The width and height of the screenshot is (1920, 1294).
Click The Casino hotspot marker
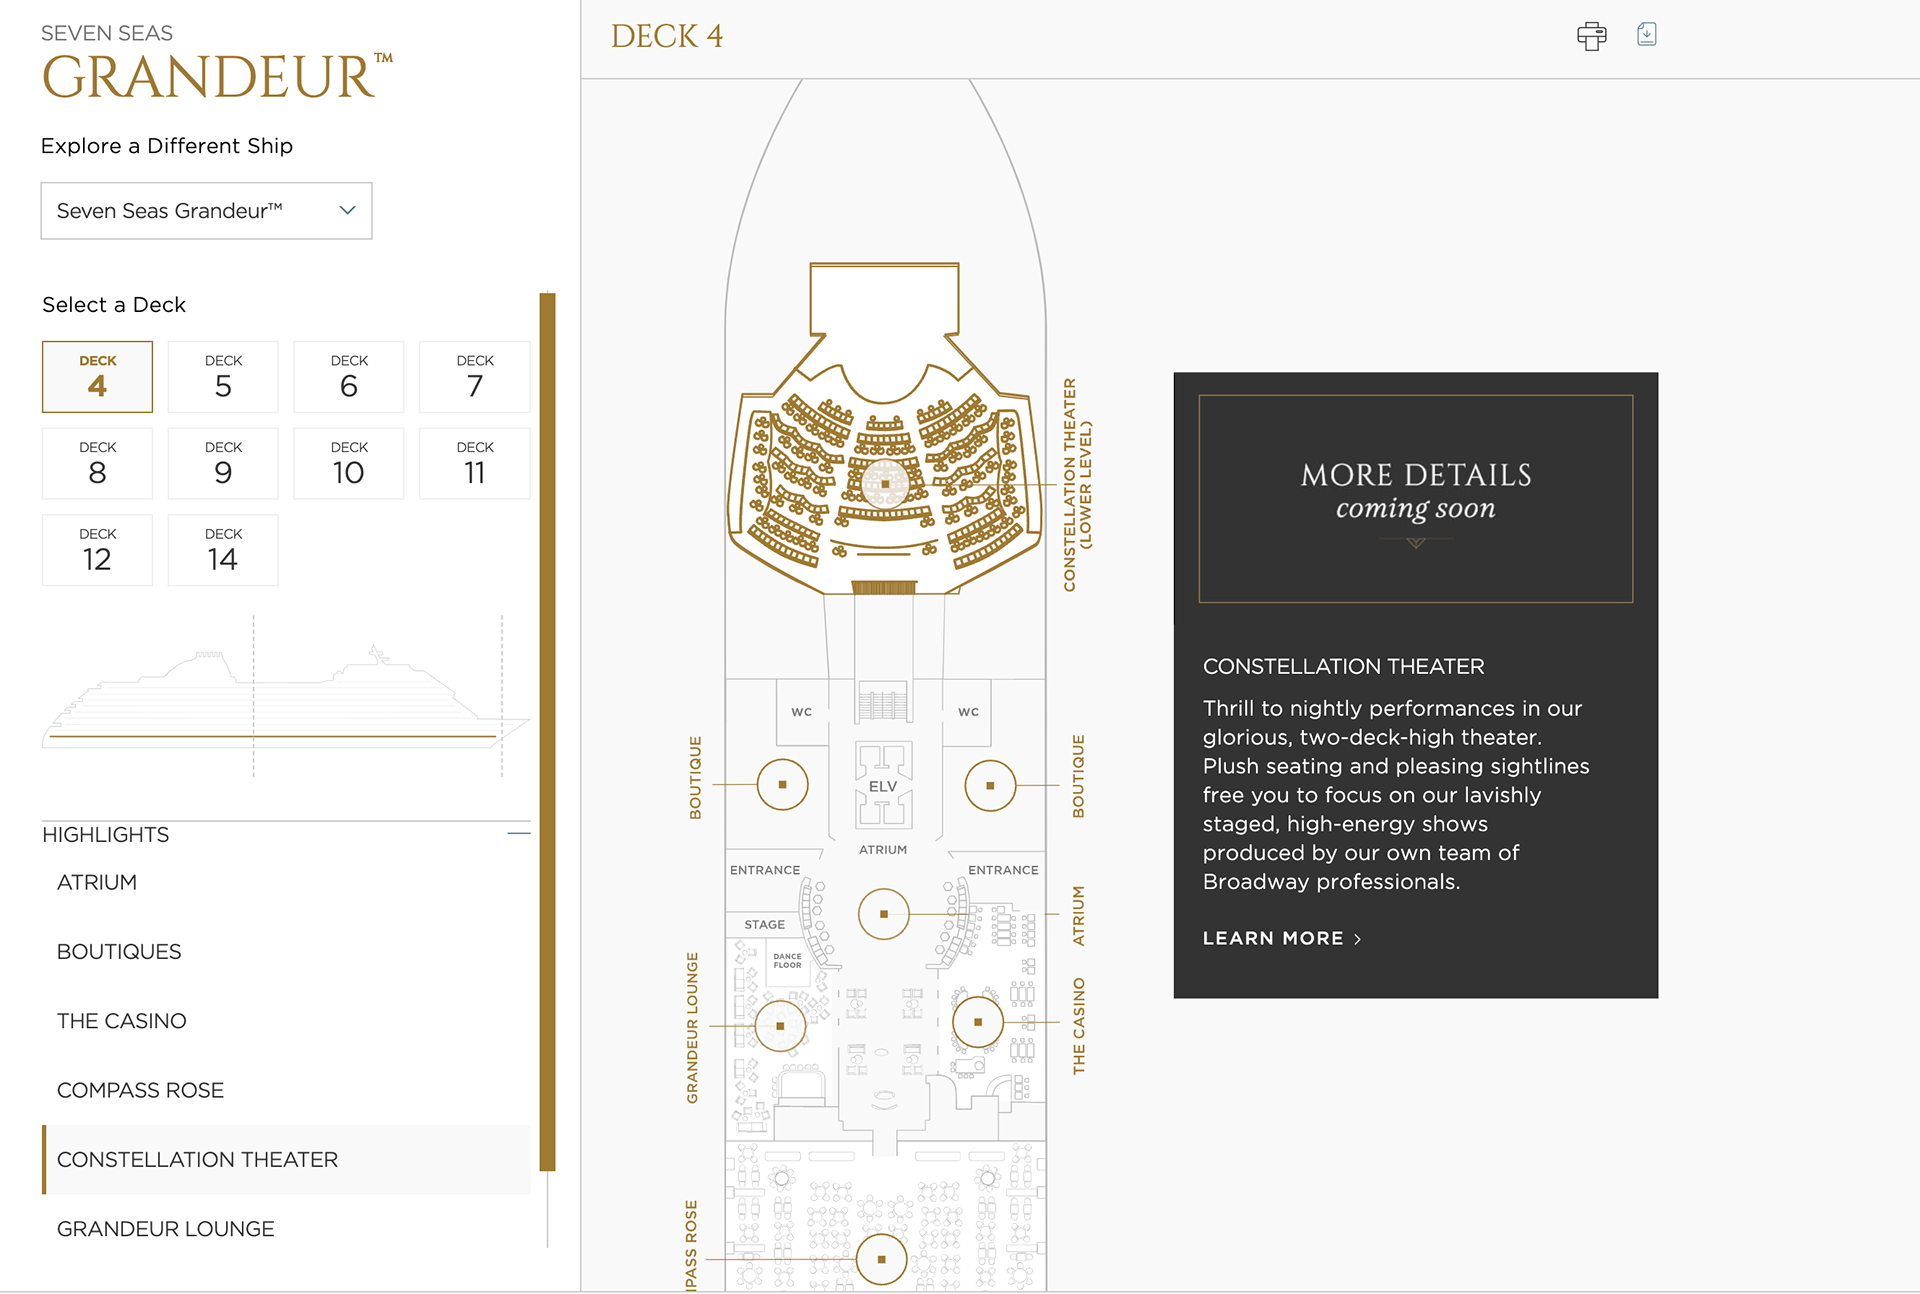point(977,1022)
